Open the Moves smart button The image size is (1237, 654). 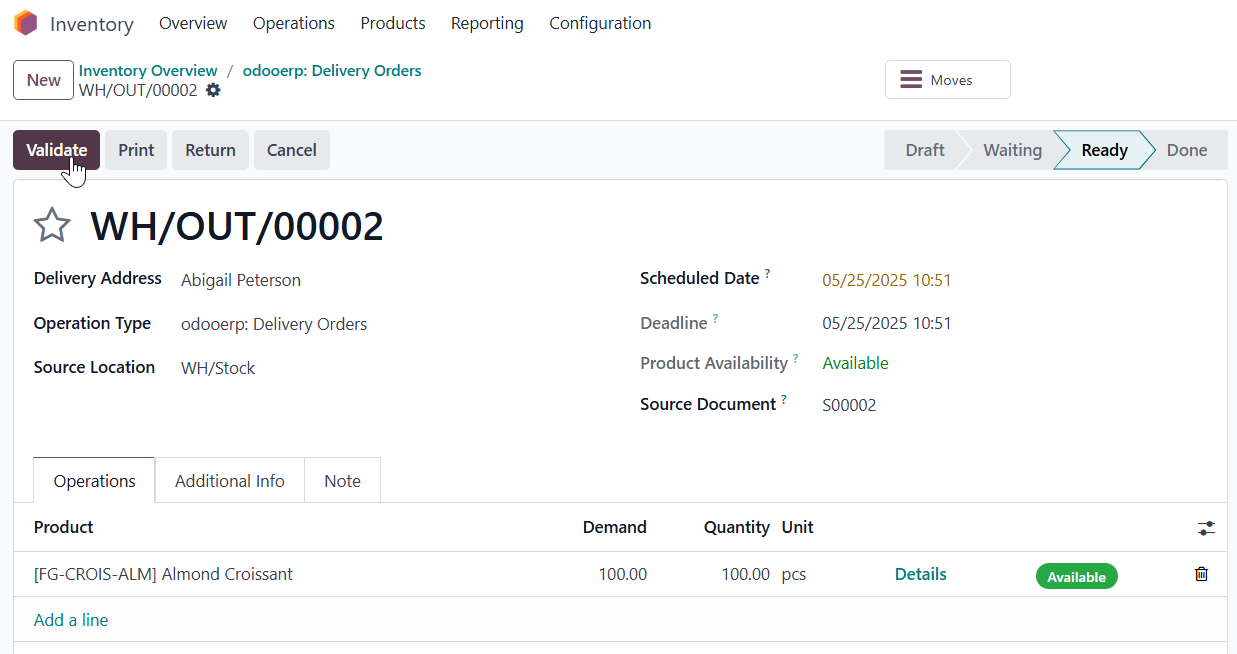(947, 80)
